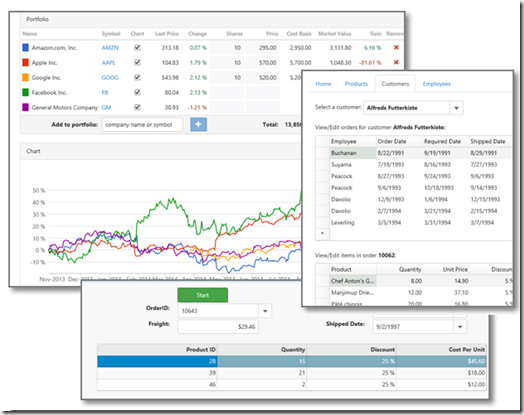Remove Amazon.com row with red X
Image resolution: width=524 pixels, height=415 pixels.
pyautogui.click(x=396, y=47)
